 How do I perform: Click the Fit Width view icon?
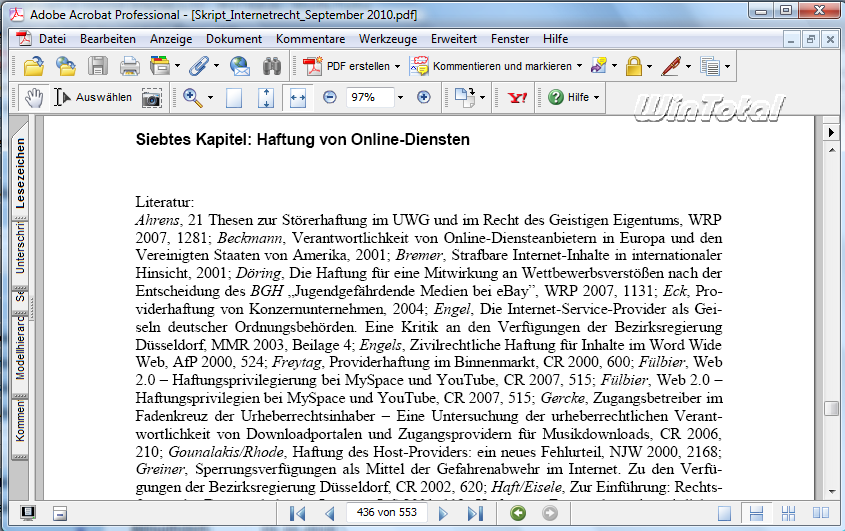(x=297, y=98)
